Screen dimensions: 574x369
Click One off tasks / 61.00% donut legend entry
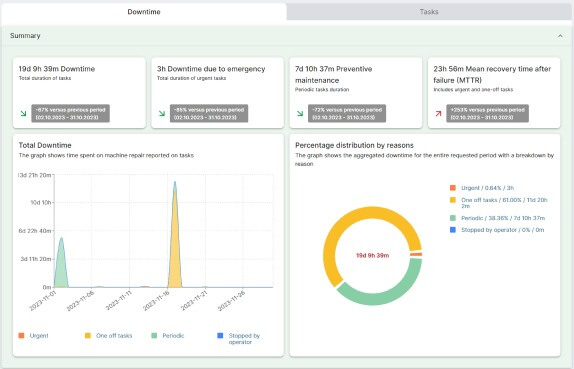coord(504,203)
